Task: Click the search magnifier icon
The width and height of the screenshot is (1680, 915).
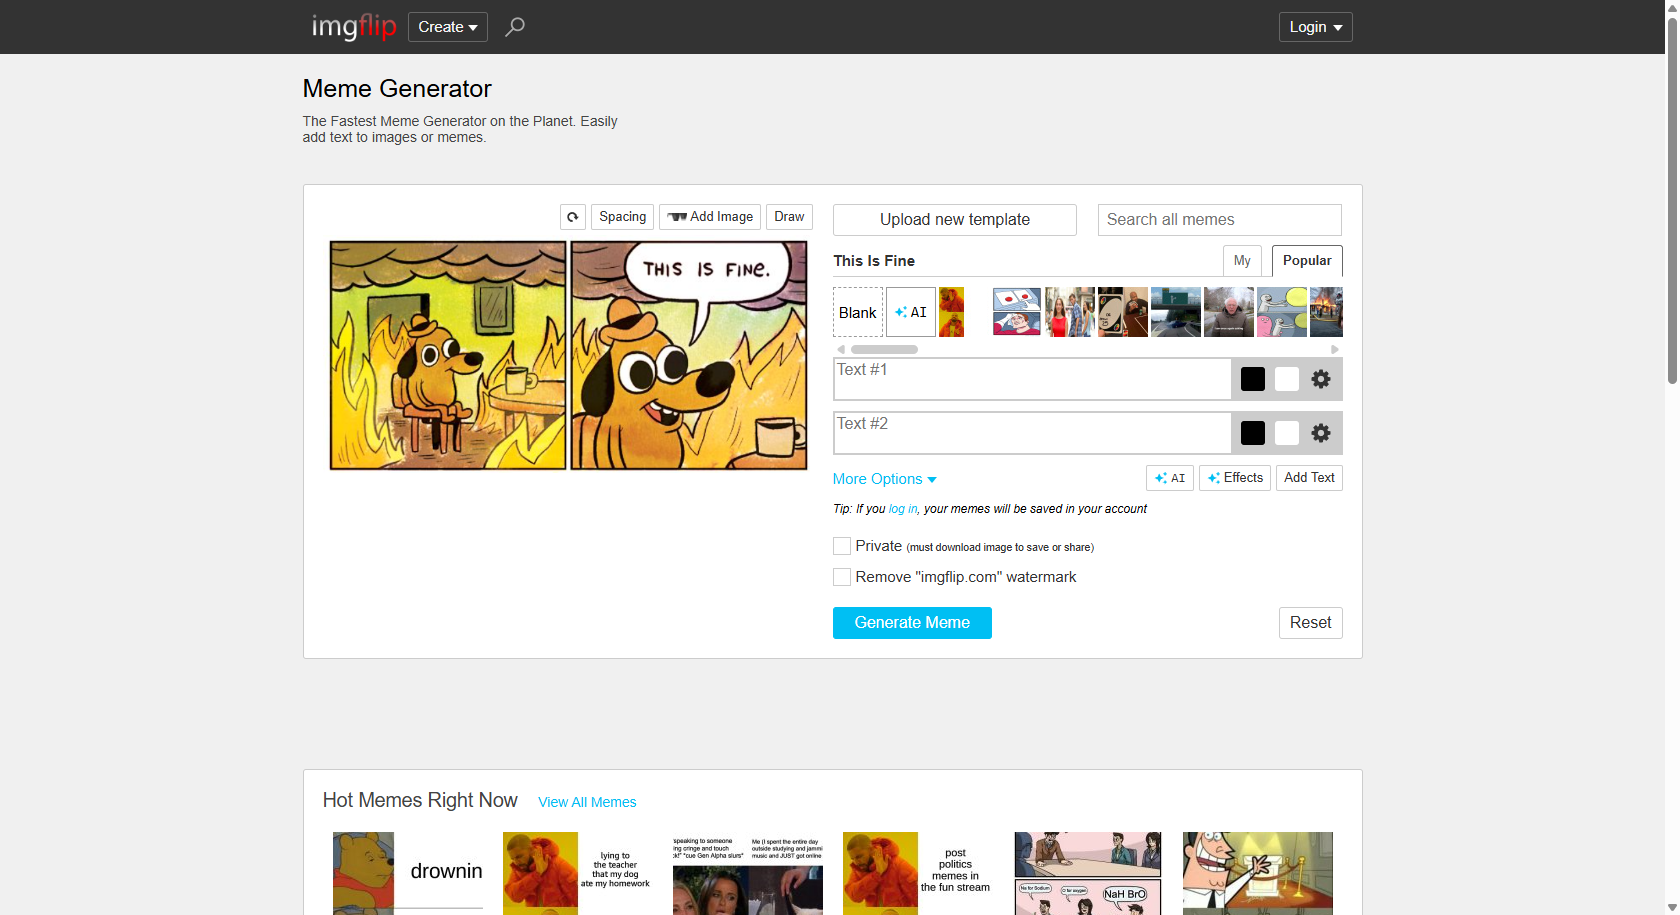Action: 515,27
